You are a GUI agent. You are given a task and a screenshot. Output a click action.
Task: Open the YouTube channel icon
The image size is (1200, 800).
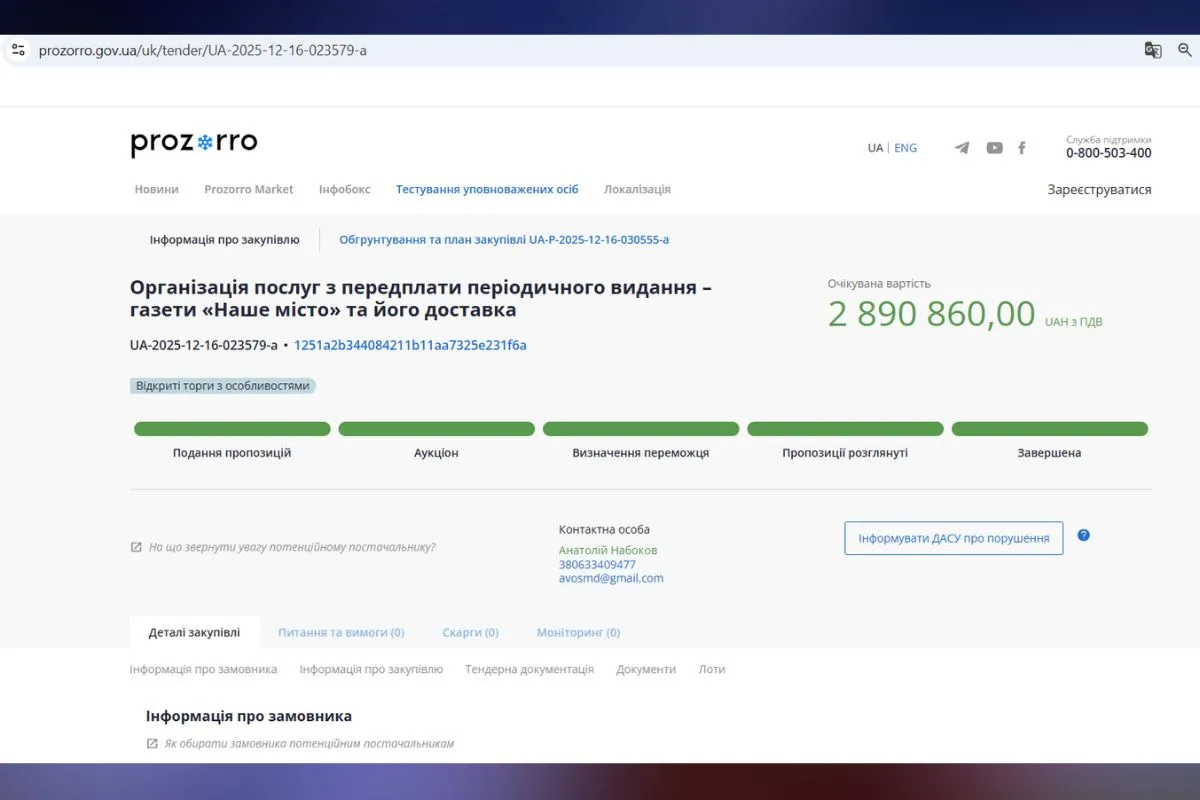pos(994,147)
